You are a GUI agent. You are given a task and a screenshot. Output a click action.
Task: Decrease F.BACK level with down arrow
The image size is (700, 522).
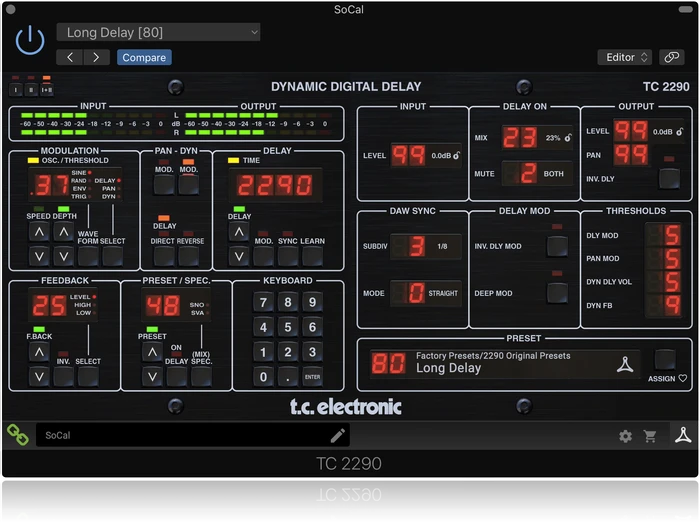[x=39, y=377]
